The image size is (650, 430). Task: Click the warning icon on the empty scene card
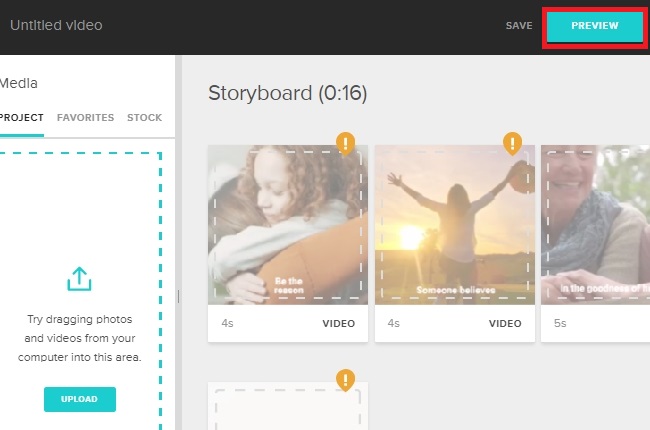click(x=345, y=380)
